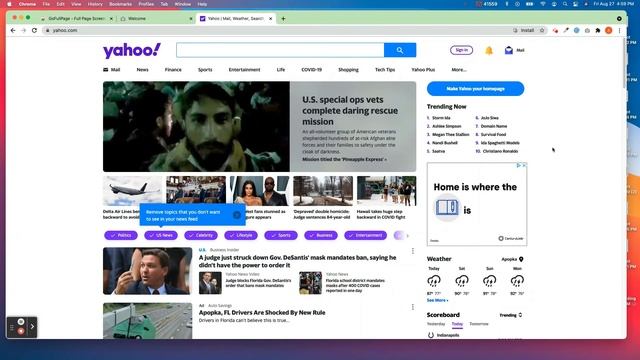Click the Yahoo logo

(132, 51)
